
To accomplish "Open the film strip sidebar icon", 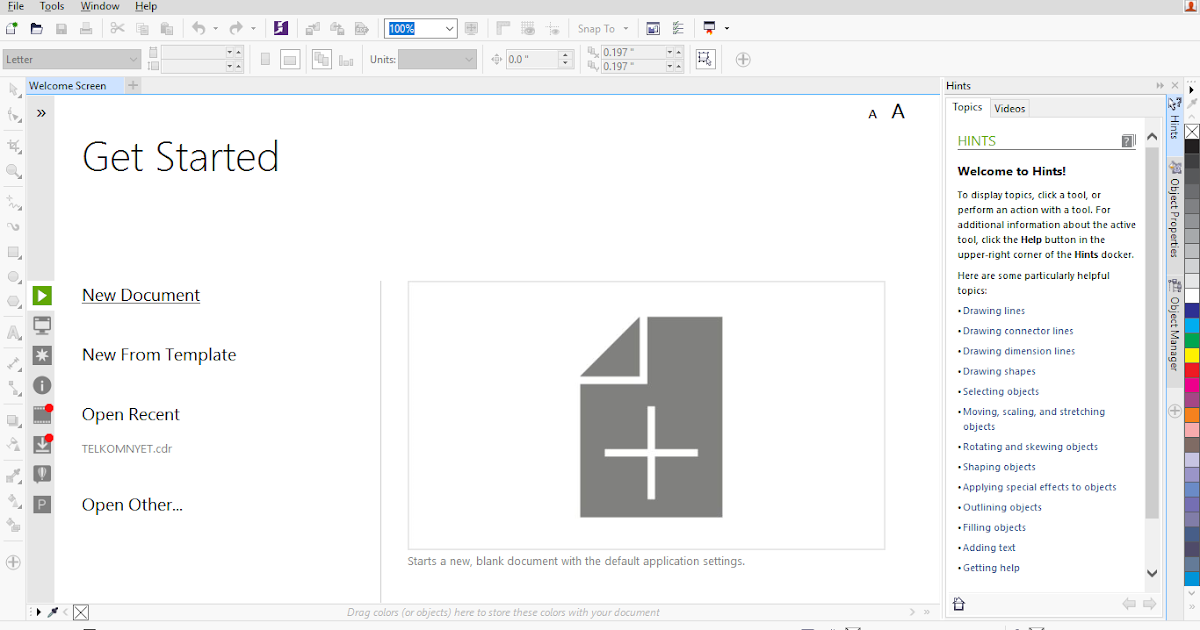I will coord(42,414).
